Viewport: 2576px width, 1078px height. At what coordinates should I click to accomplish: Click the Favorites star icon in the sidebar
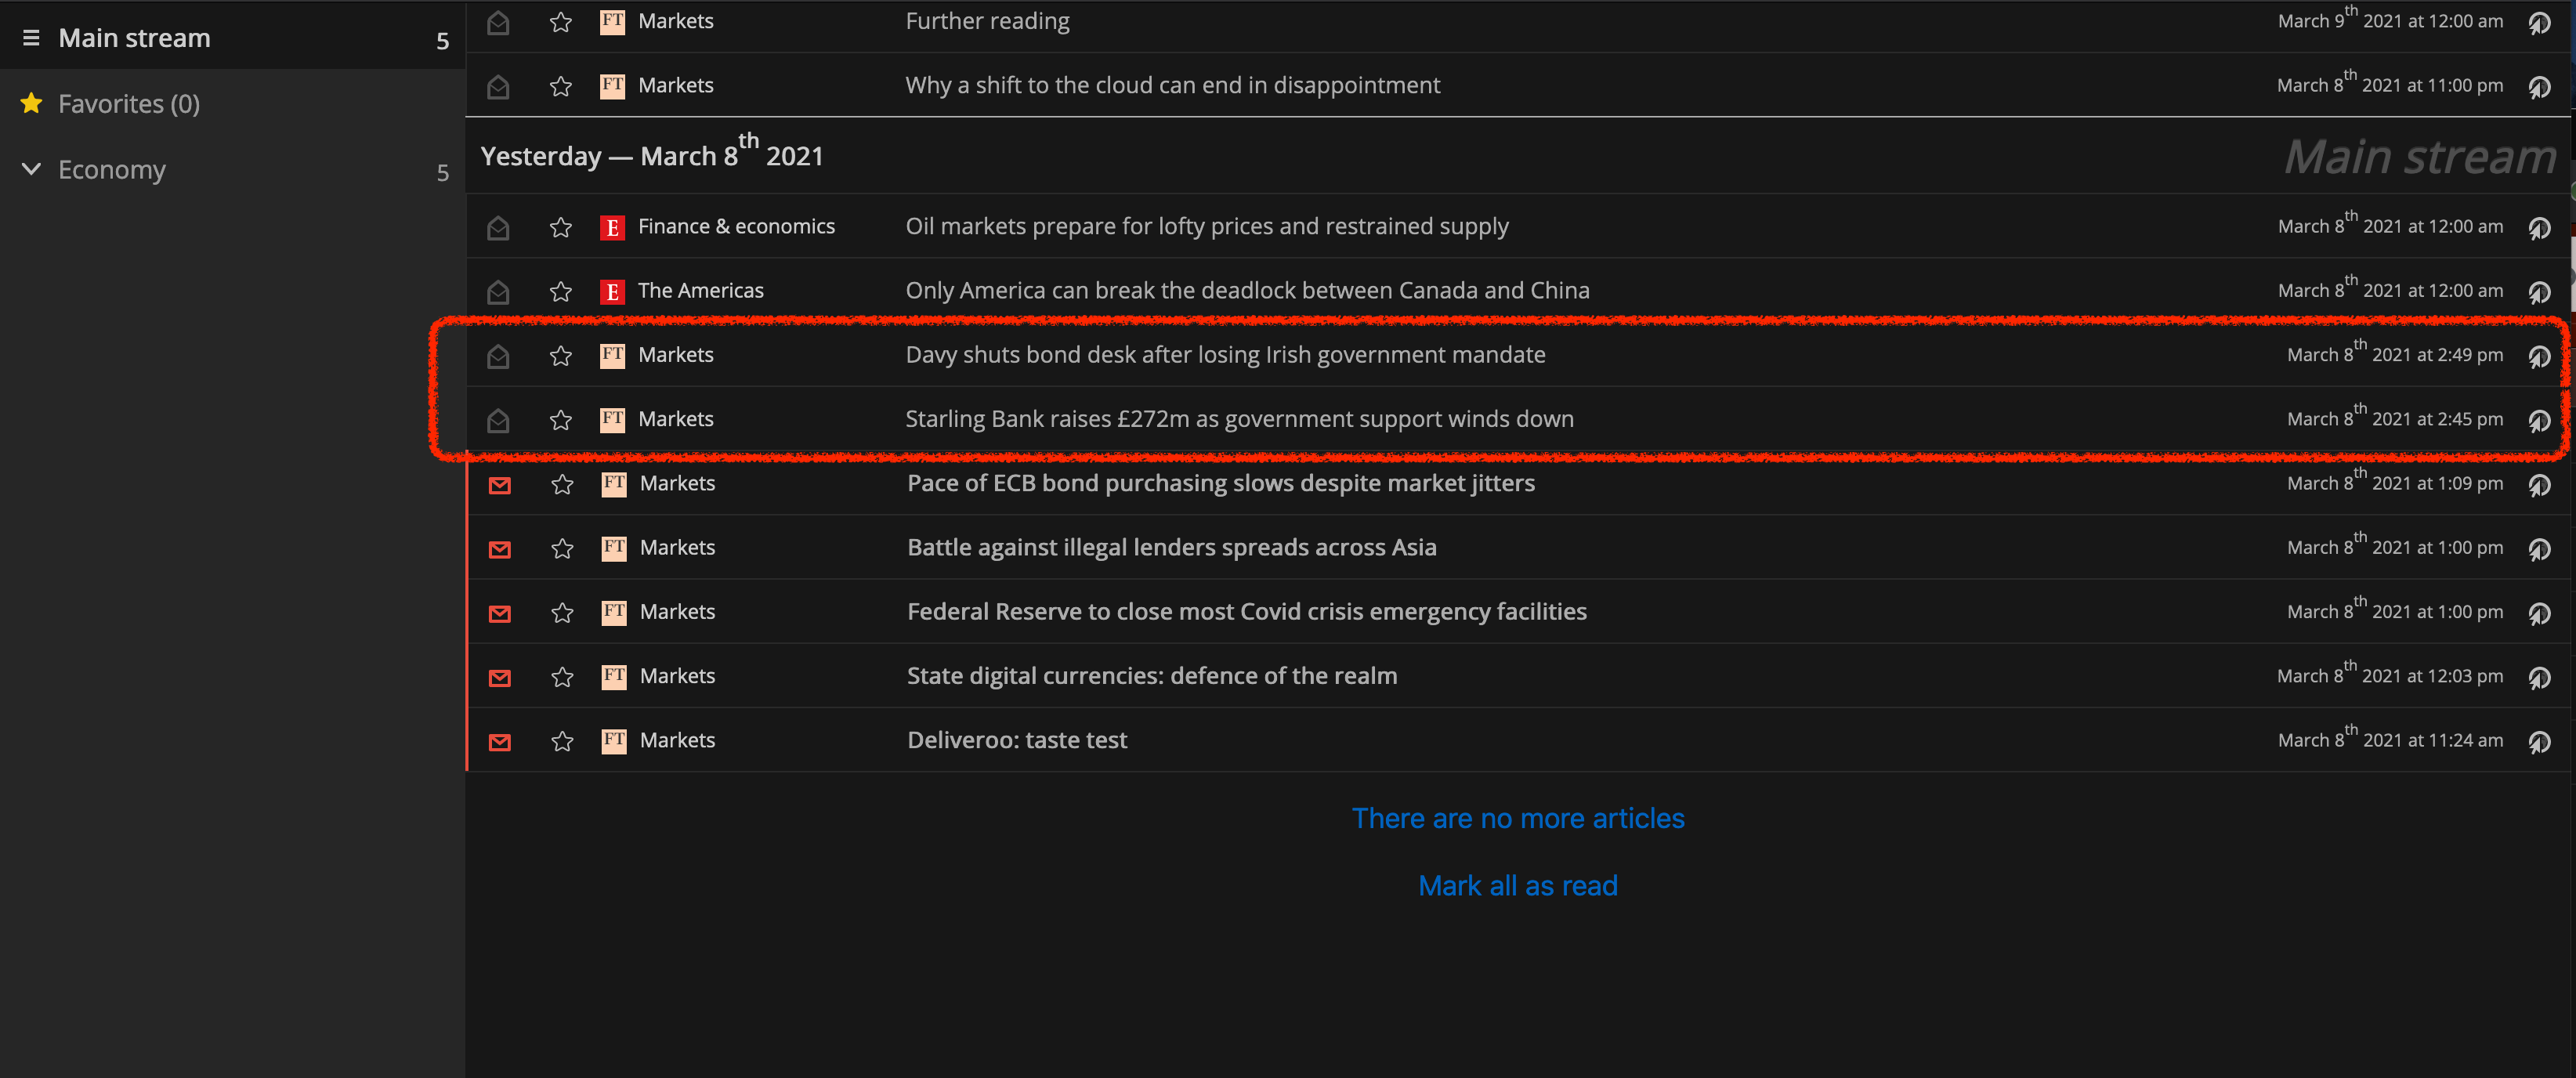tap(31, 103)
